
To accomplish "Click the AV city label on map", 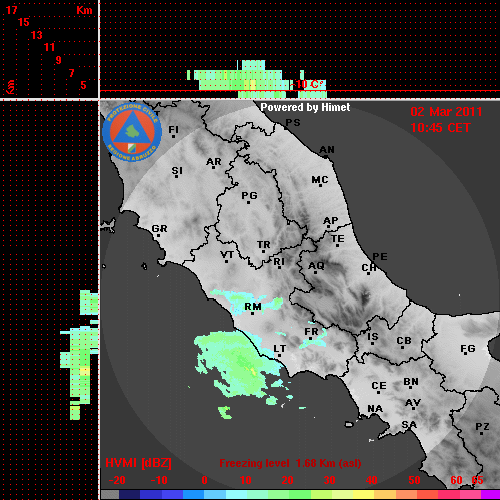I will 413,403.
